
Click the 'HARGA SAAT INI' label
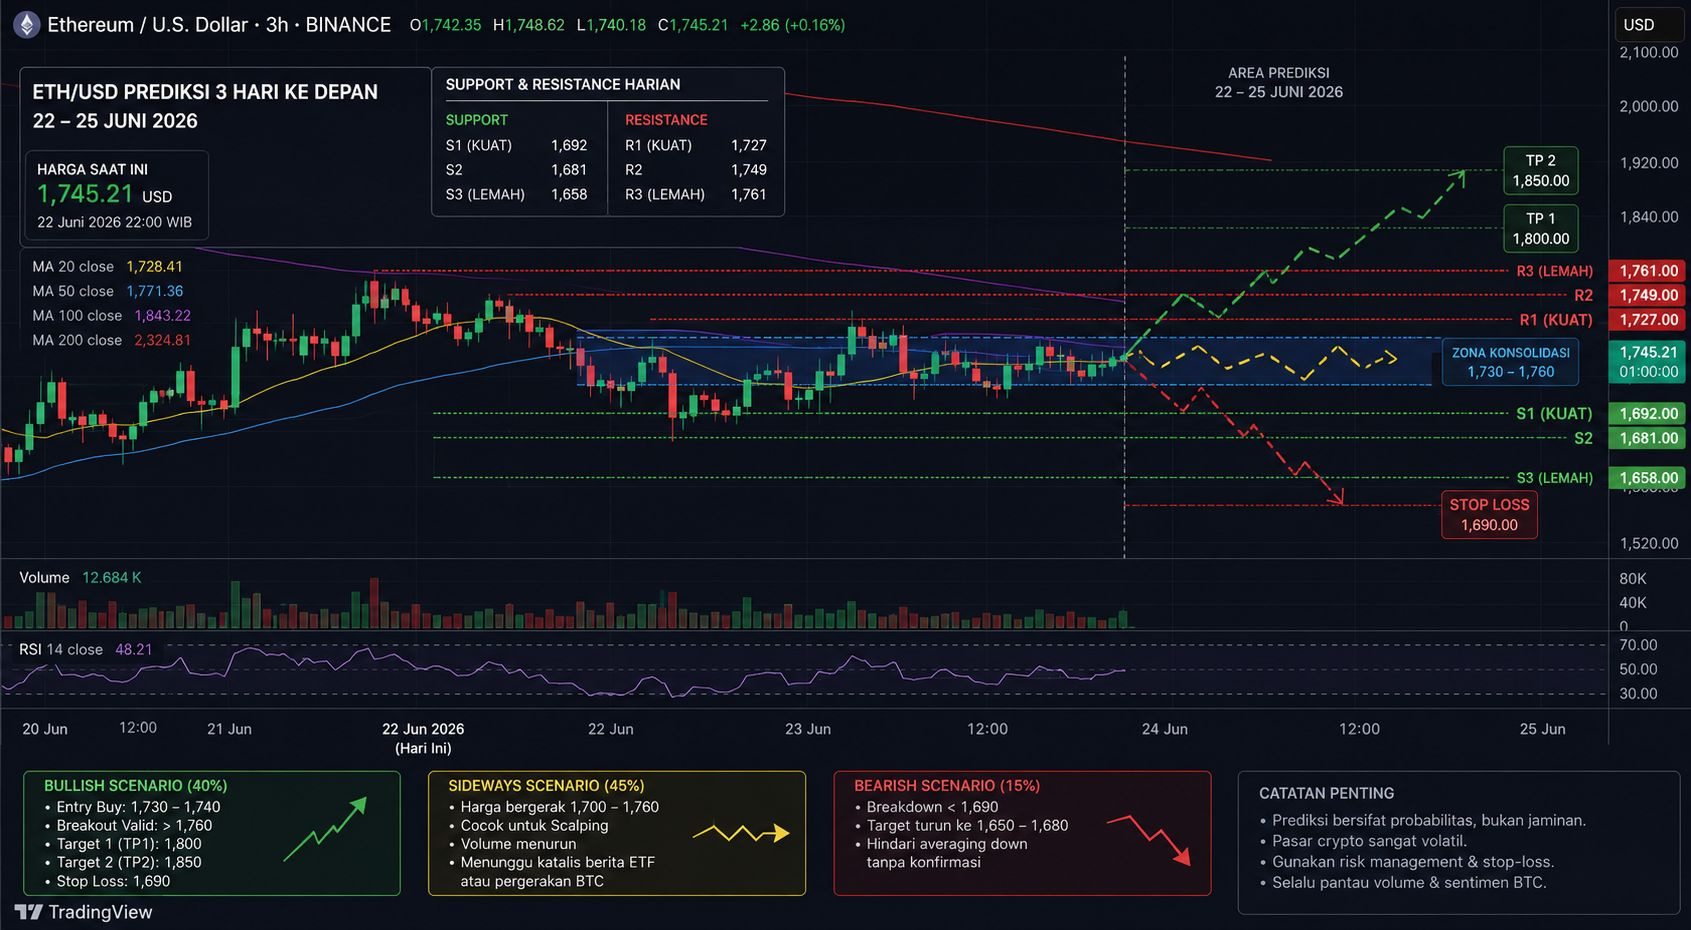[92, 170]
